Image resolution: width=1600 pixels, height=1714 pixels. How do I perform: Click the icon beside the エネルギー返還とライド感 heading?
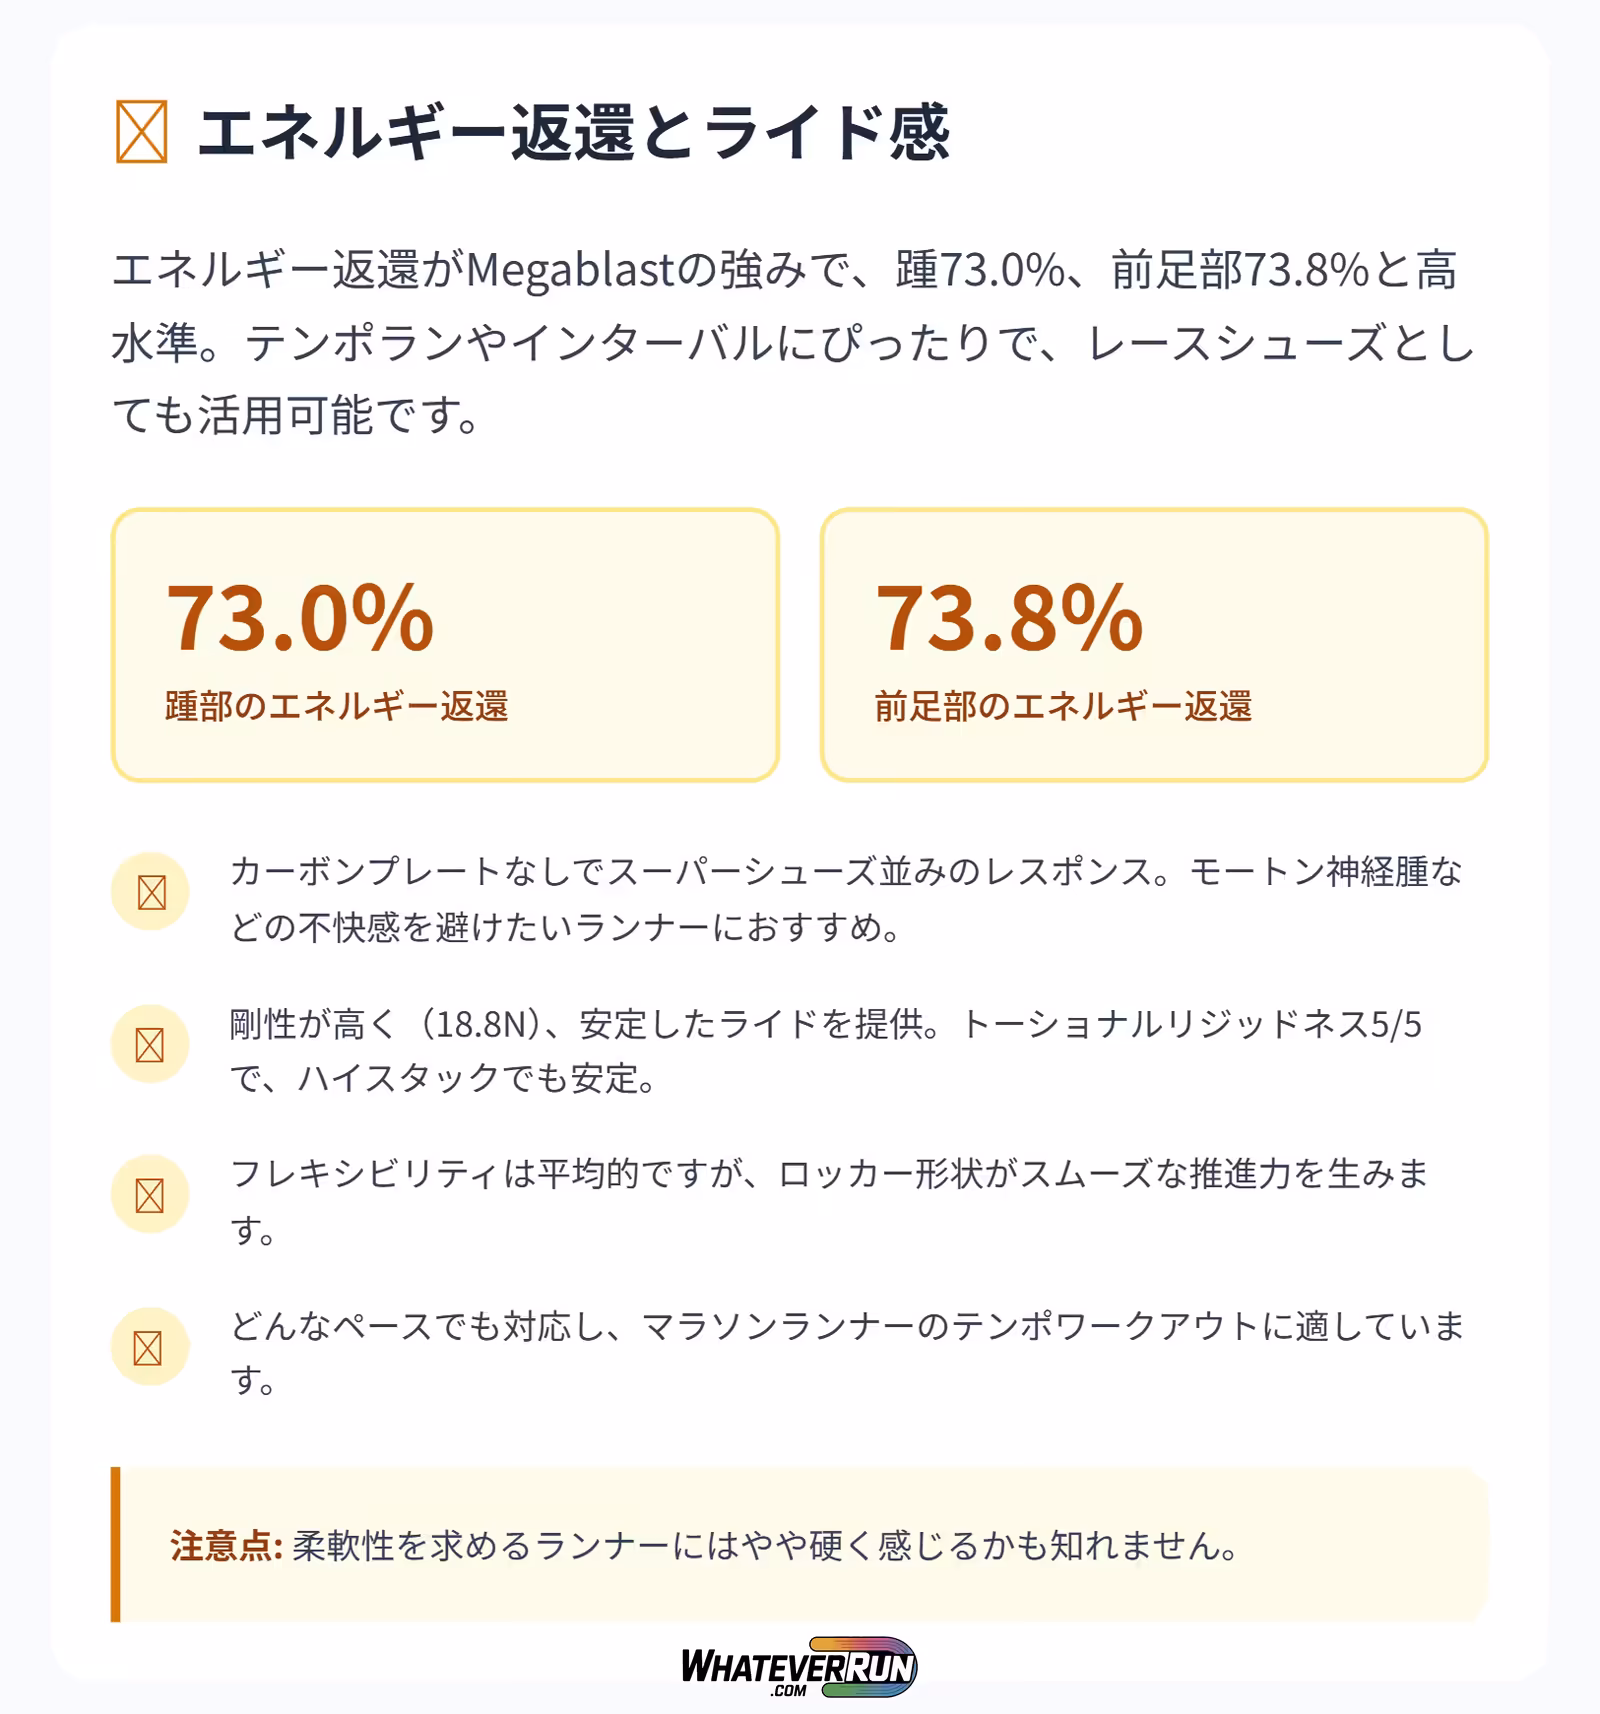click(141, 131)
